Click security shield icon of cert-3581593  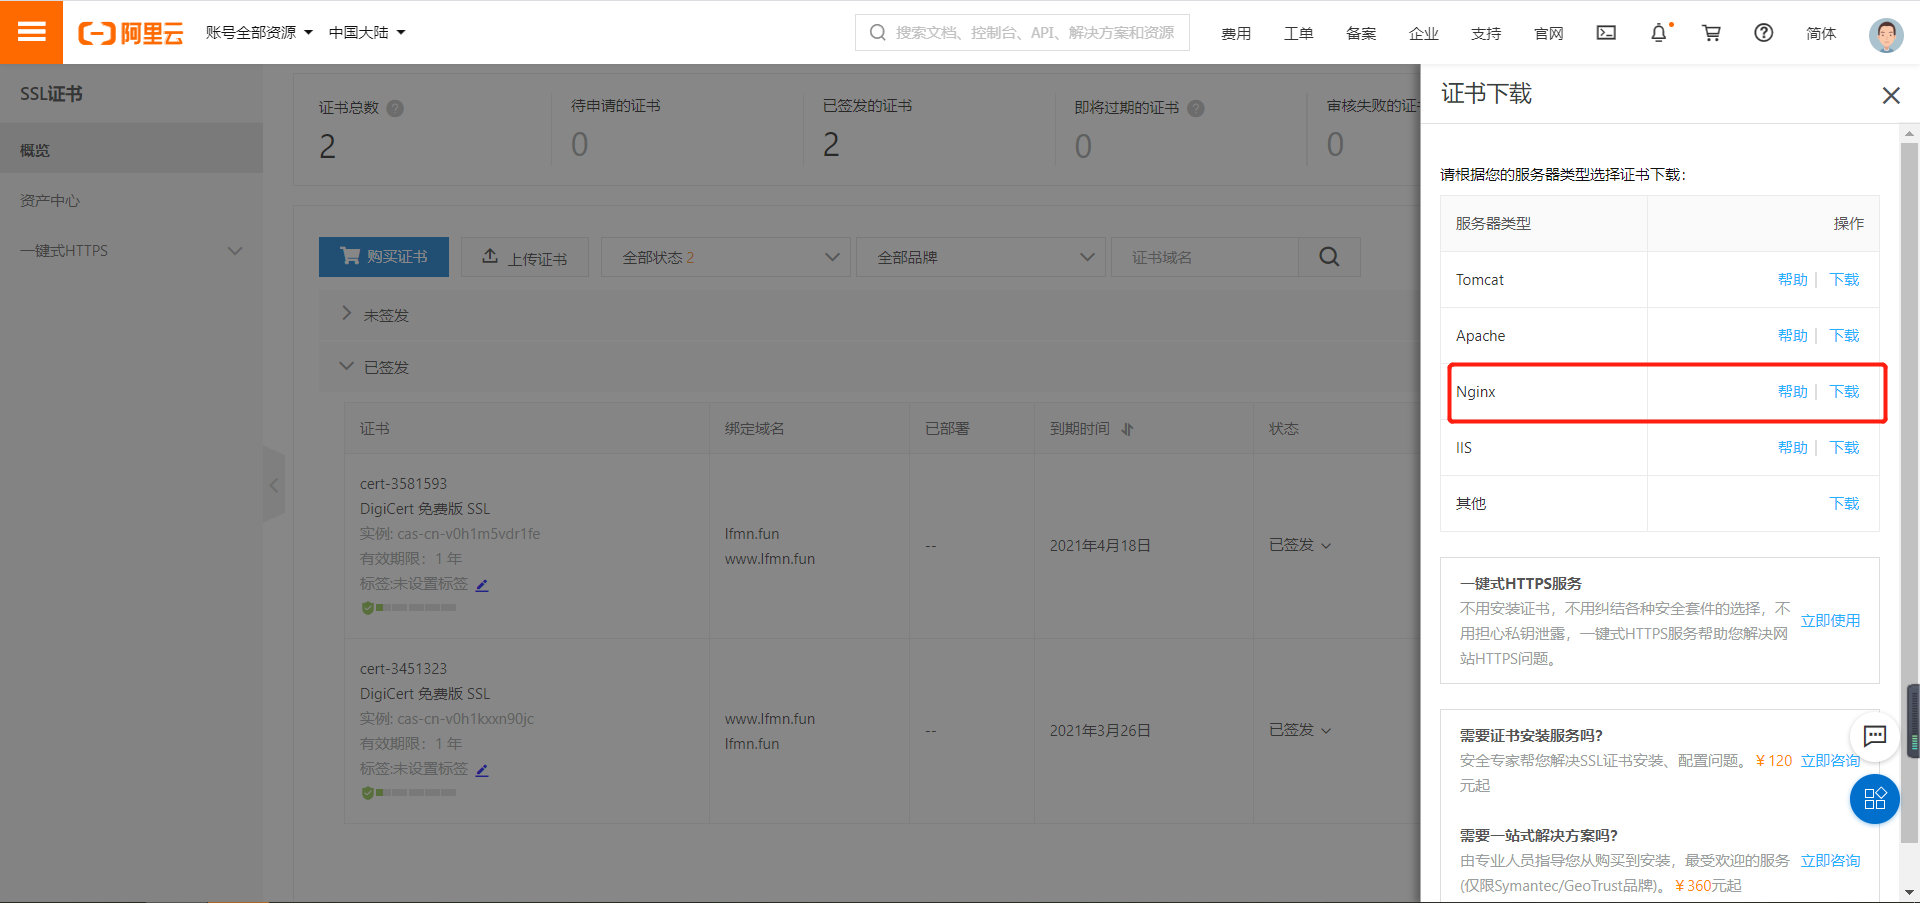pyautogui.click(x=367, y=608)
